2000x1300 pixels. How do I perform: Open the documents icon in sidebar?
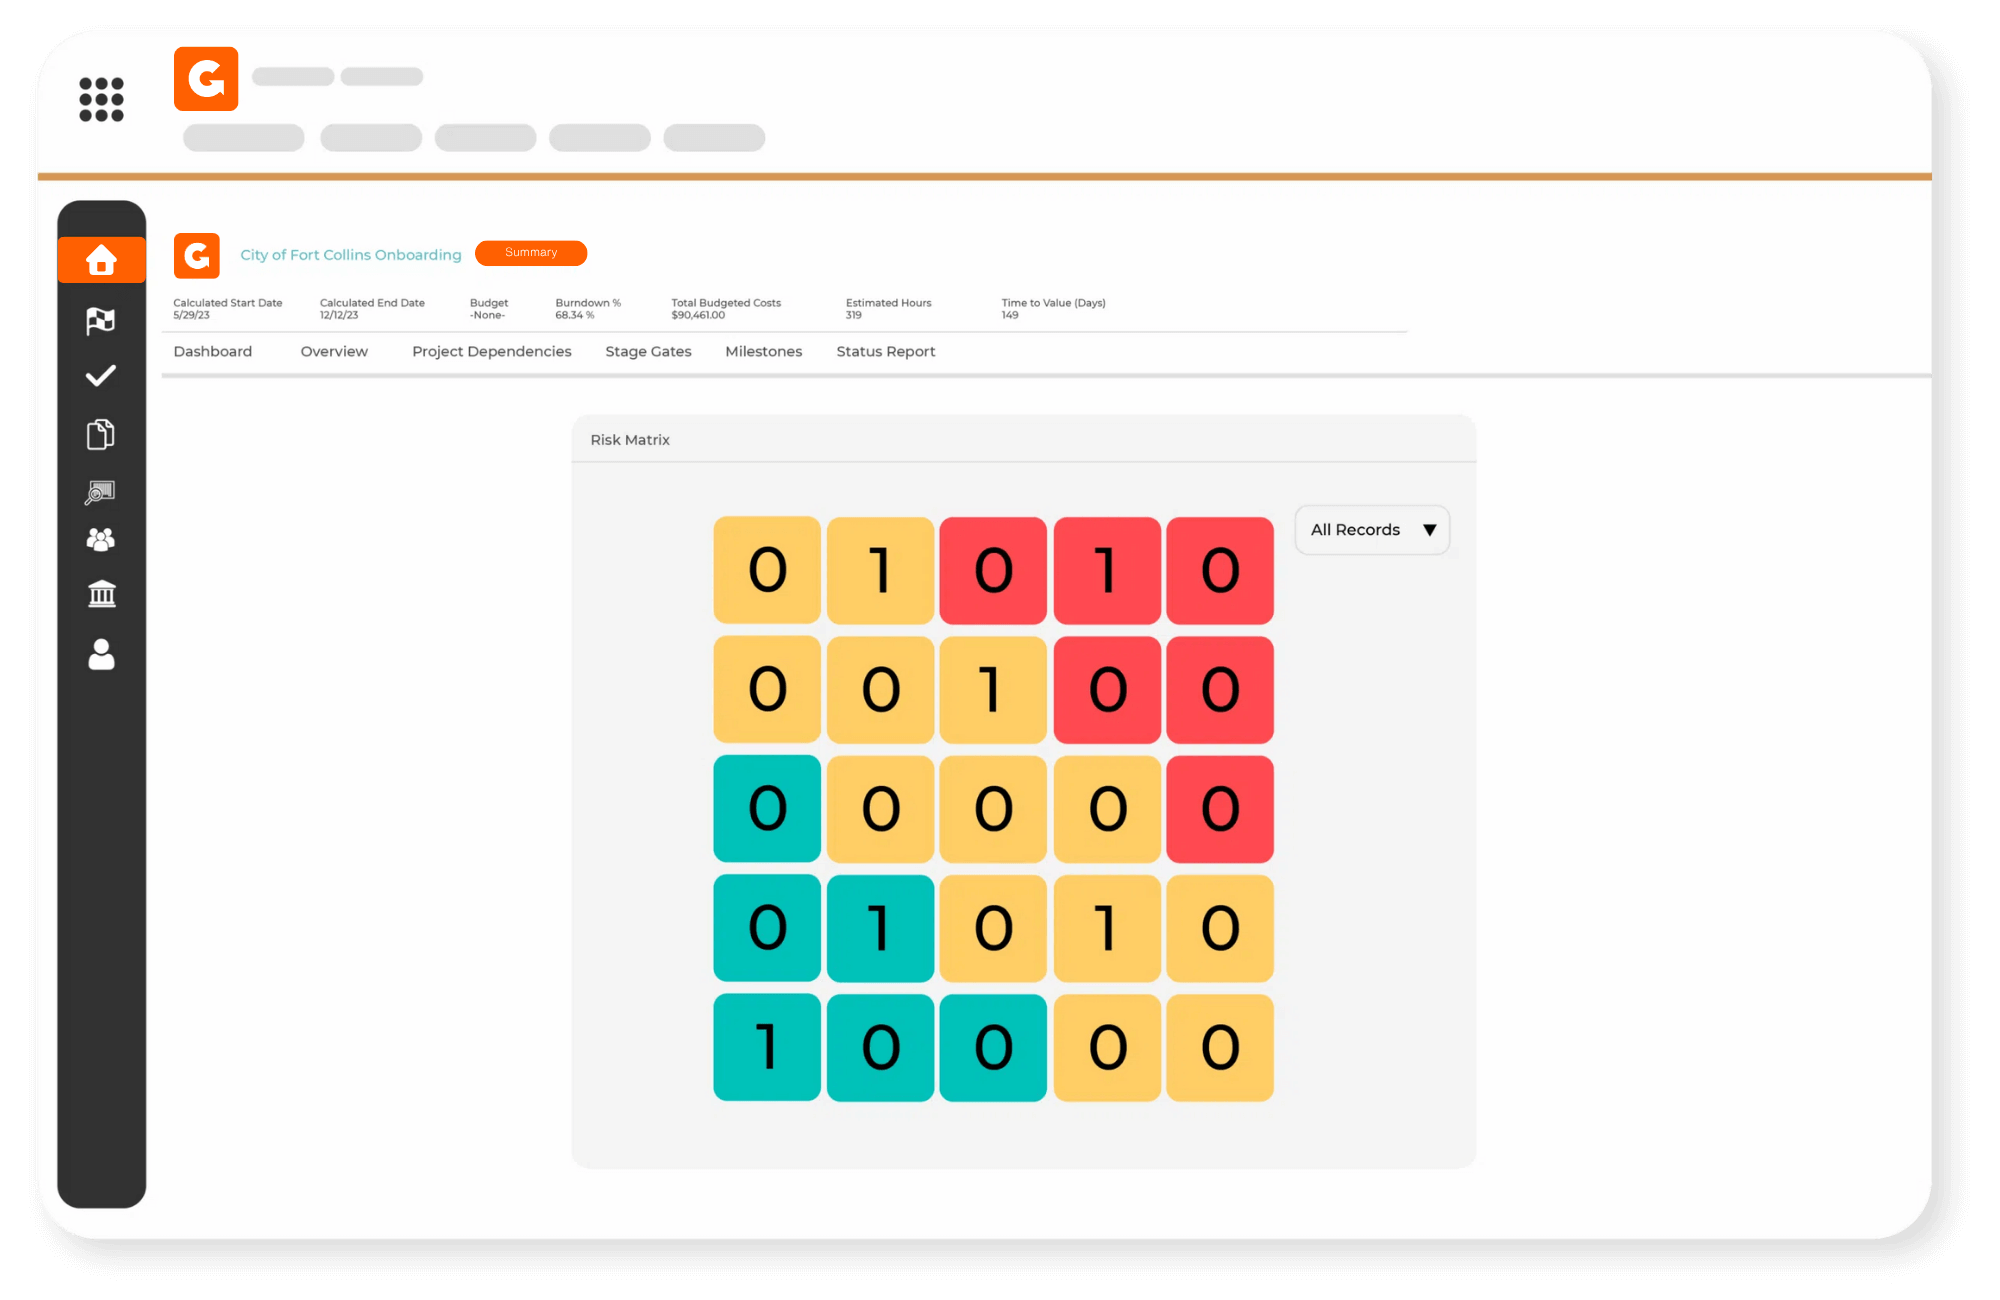[x=101, y=434]
